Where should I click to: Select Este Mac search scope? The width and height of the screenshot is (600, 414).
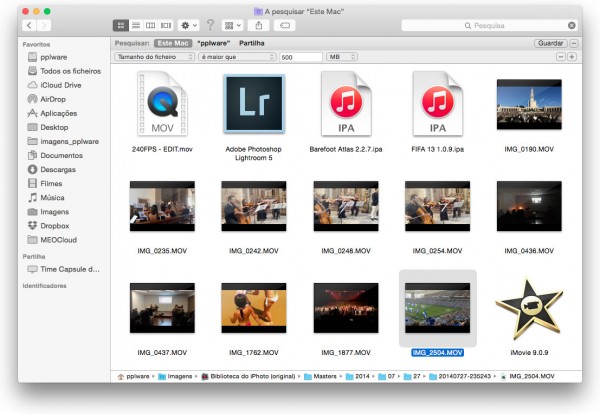173,43
